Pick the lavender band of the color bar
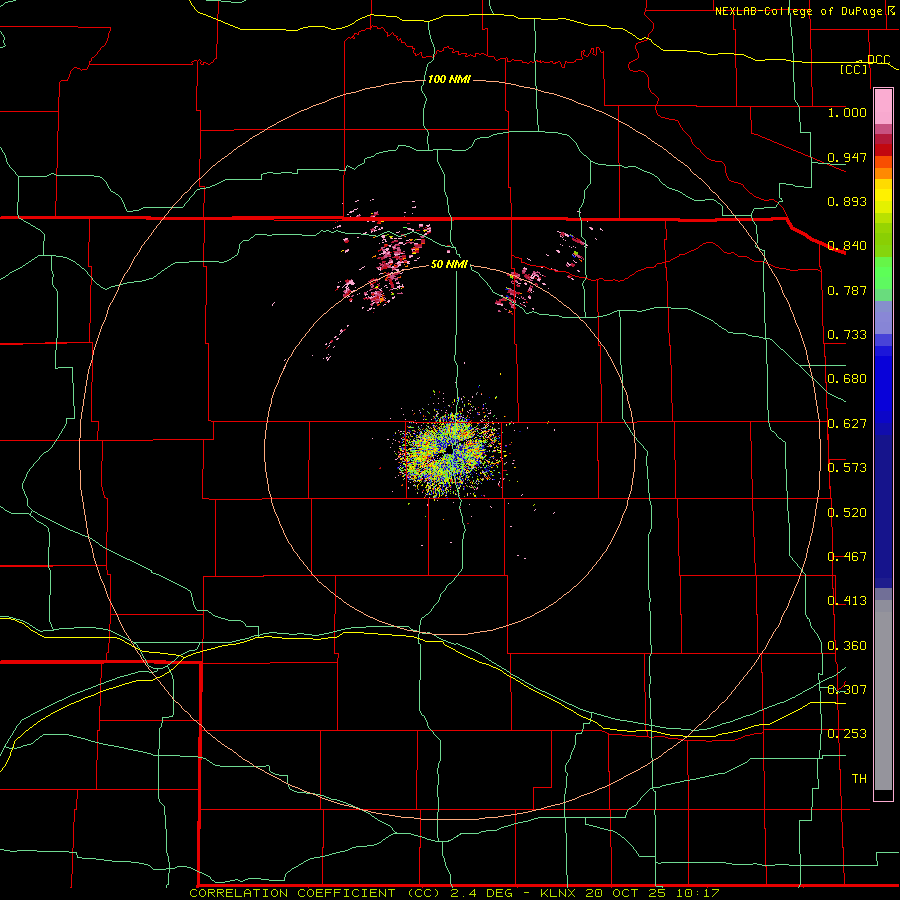The height and width of the screenshot is (900, 900). tap(883, 318)
